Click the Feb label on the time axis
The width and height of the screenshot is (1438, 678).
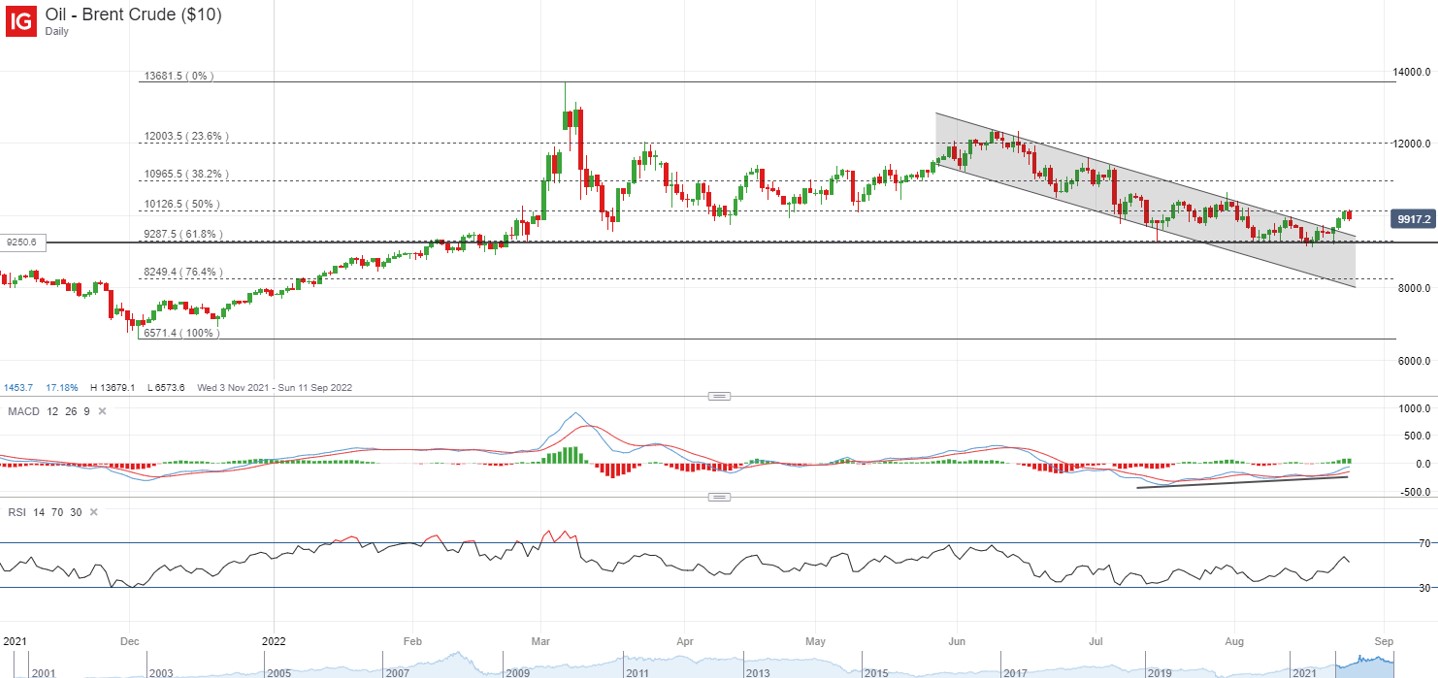click(413, 639)
